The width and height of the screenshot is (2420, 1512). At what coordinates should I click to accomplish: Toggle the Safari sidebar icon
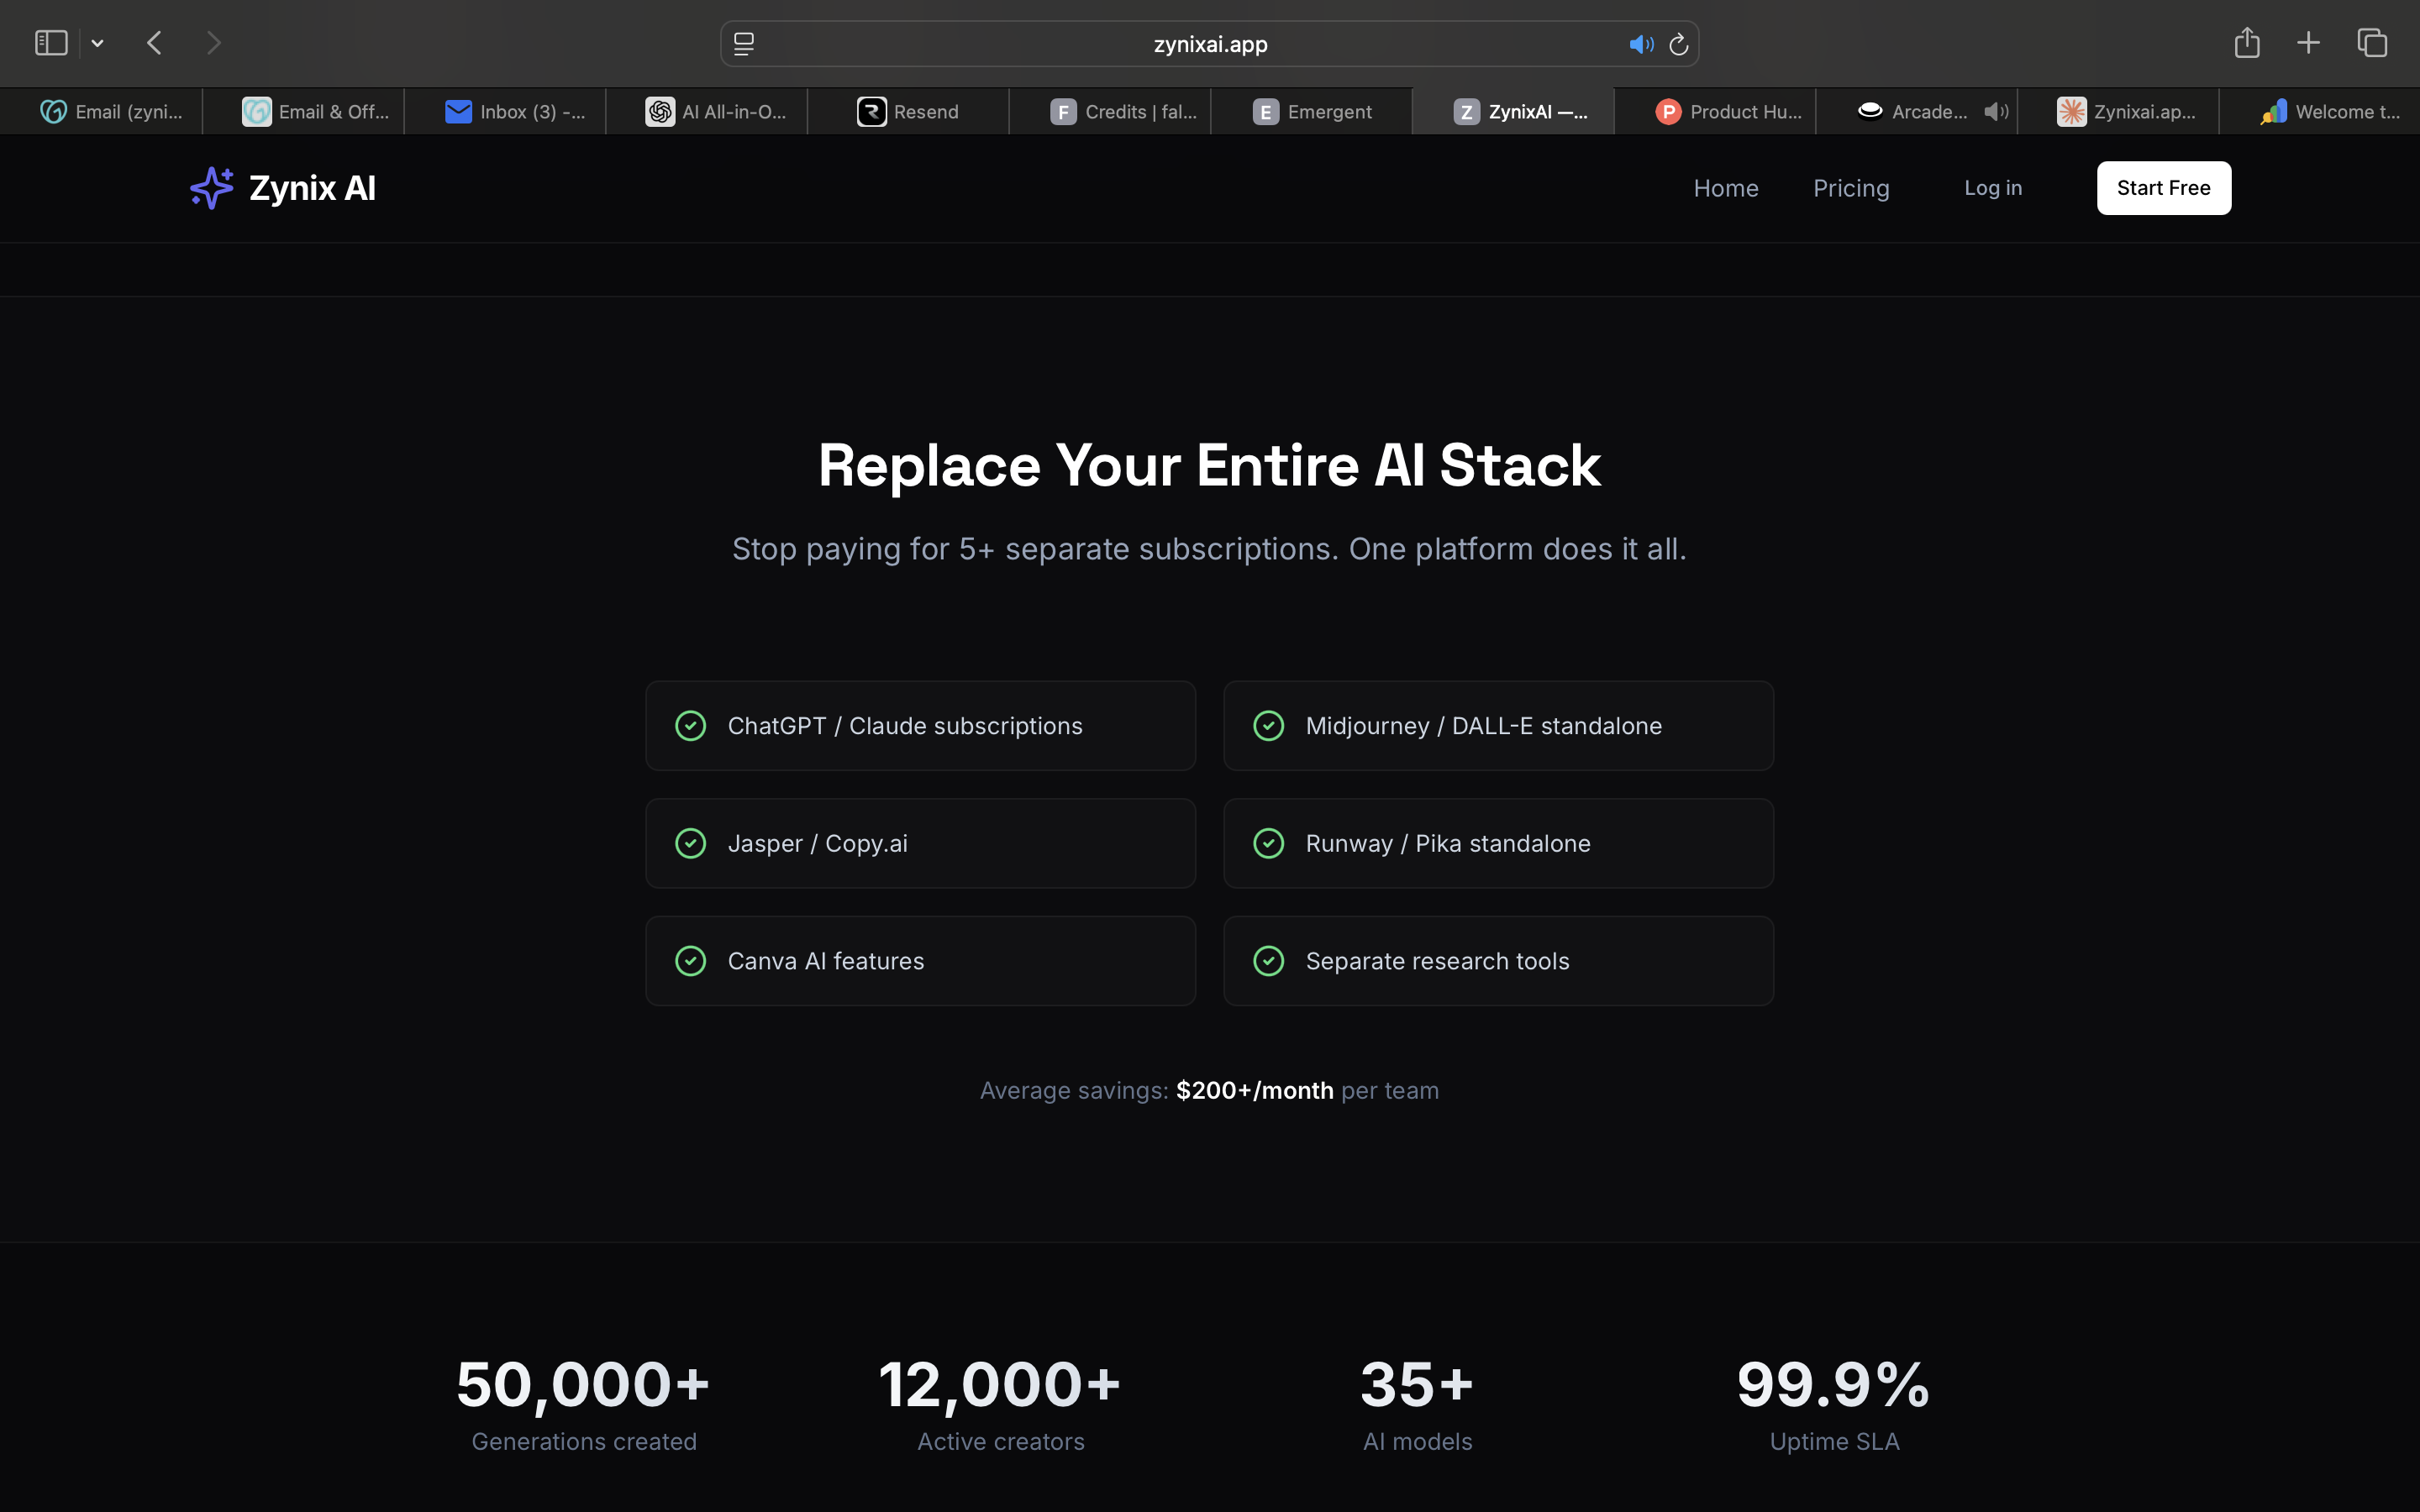tap(51, 43)
